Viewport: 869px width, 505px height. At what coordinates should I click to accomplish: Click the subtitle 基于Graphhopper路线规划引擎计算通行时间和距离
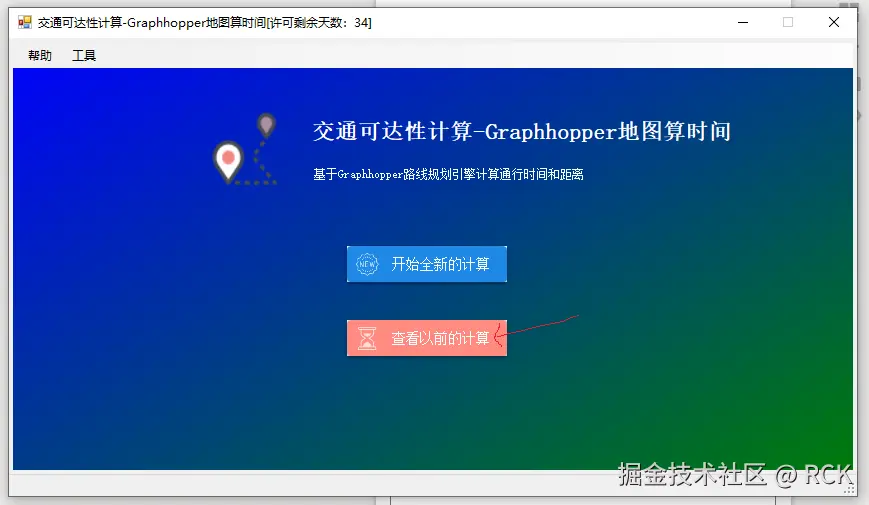[448, 175]
